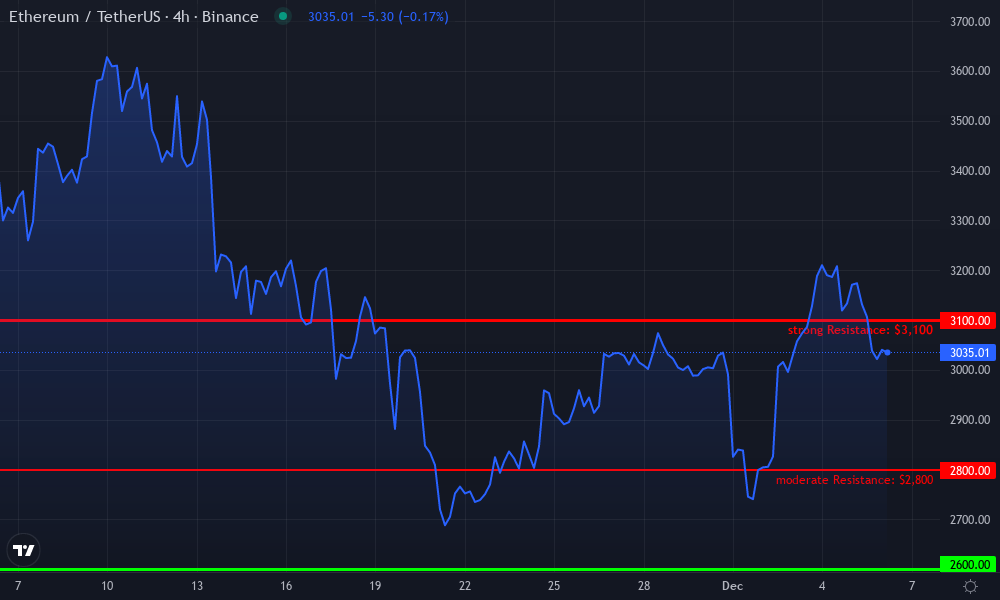Click the TradingView logo watermark
Screen dimensions: 1000x600
click(x=24, y=549)
